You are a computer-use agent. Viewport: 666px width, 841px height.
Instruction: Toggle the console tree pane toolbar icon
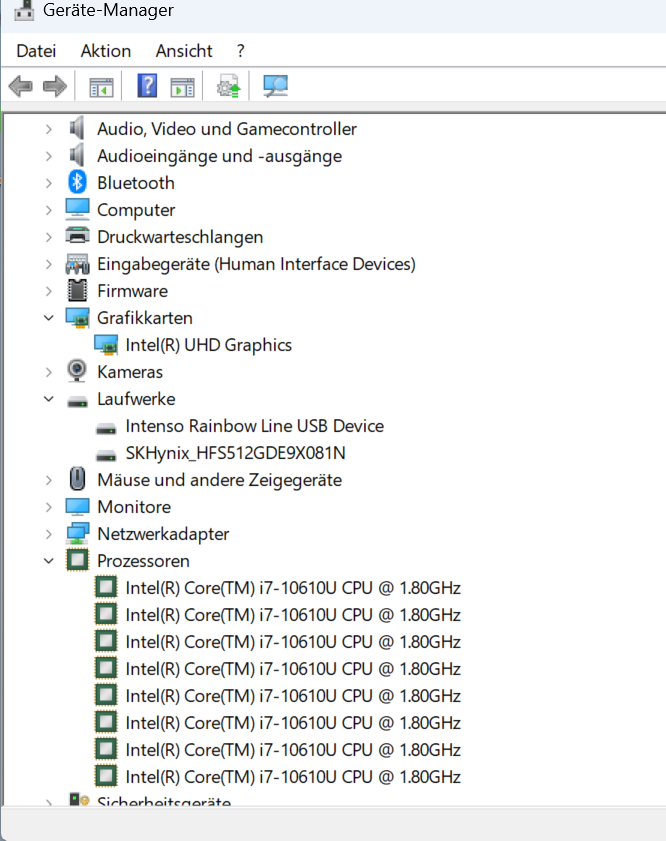point(101,87)
